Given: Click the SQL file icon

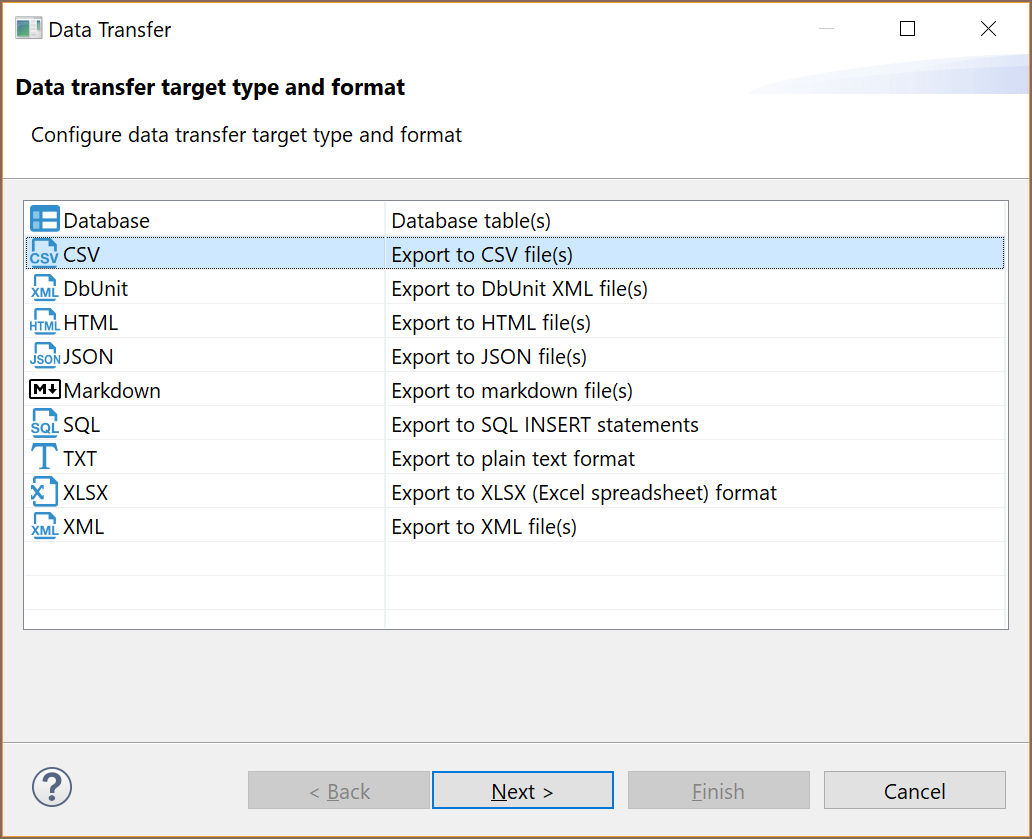Looking at the screenshot, I should click(x=45, y=424).
